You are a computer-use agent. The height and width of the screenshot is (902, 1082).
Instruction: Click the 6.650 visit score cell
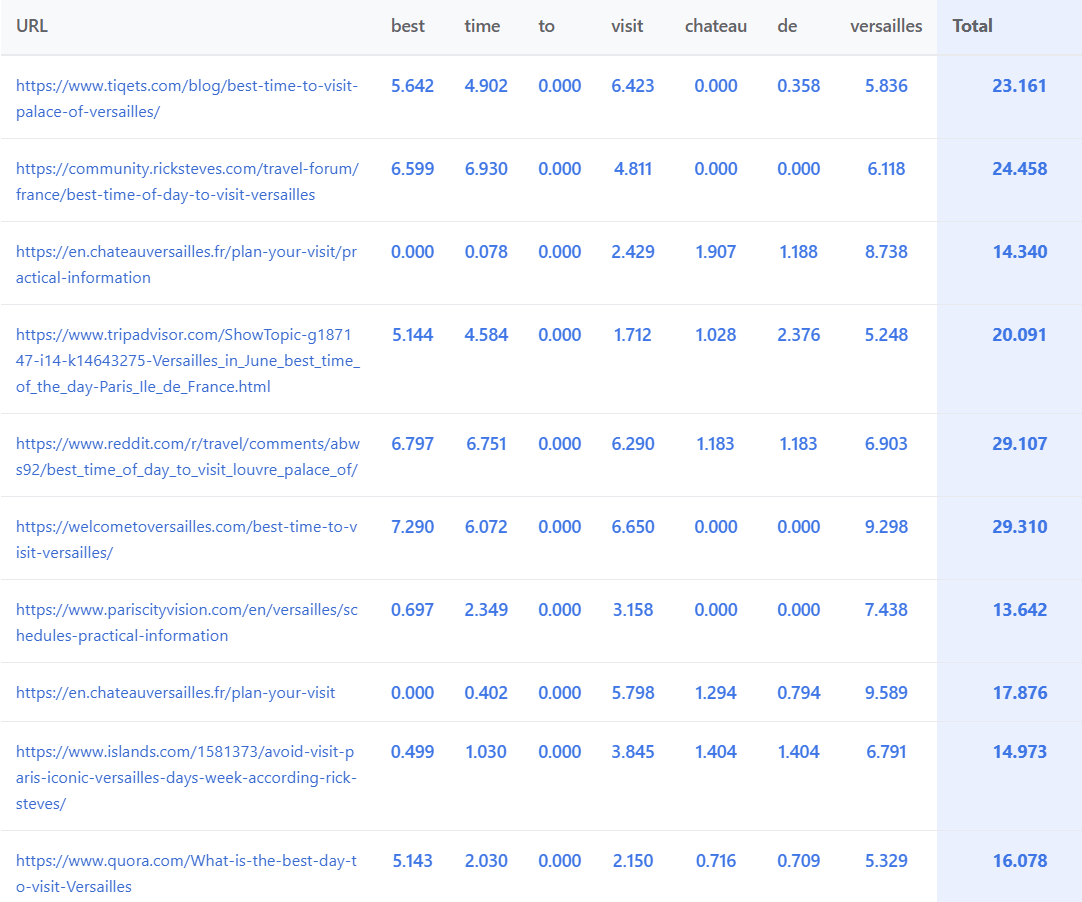633,526
